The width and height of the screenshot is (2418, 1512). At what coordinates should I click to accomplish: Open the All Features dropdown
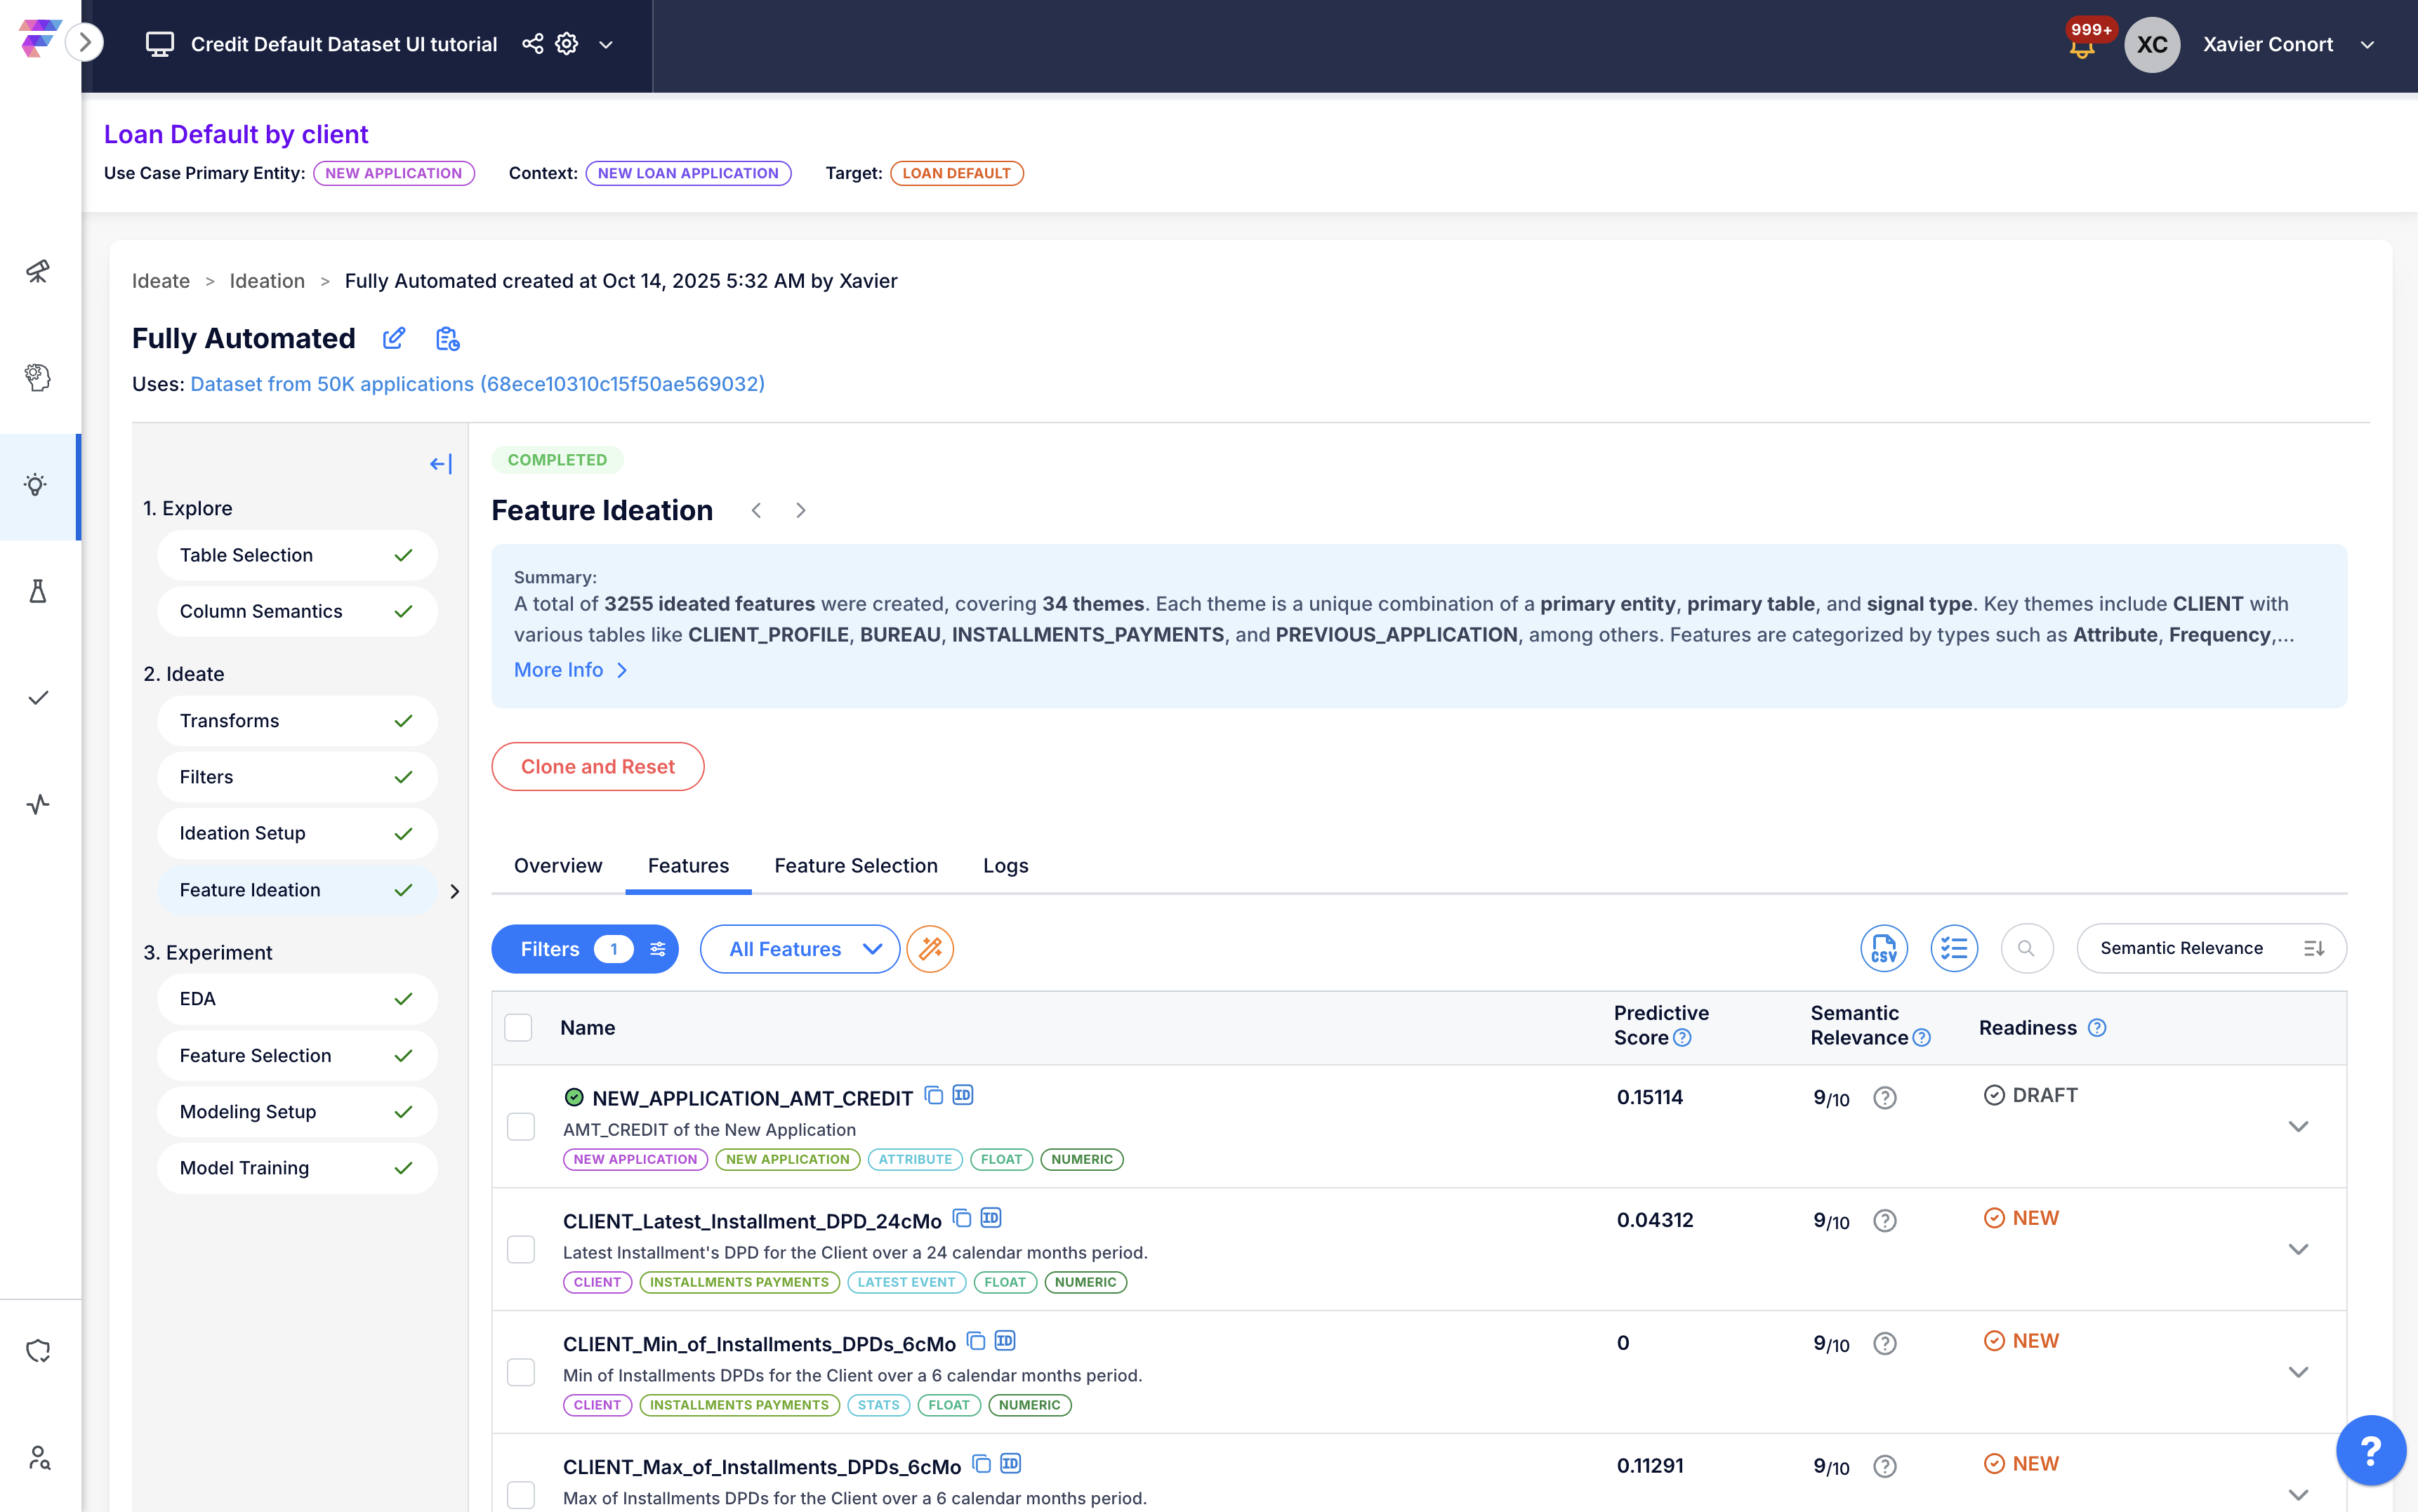tap(799, 948)
